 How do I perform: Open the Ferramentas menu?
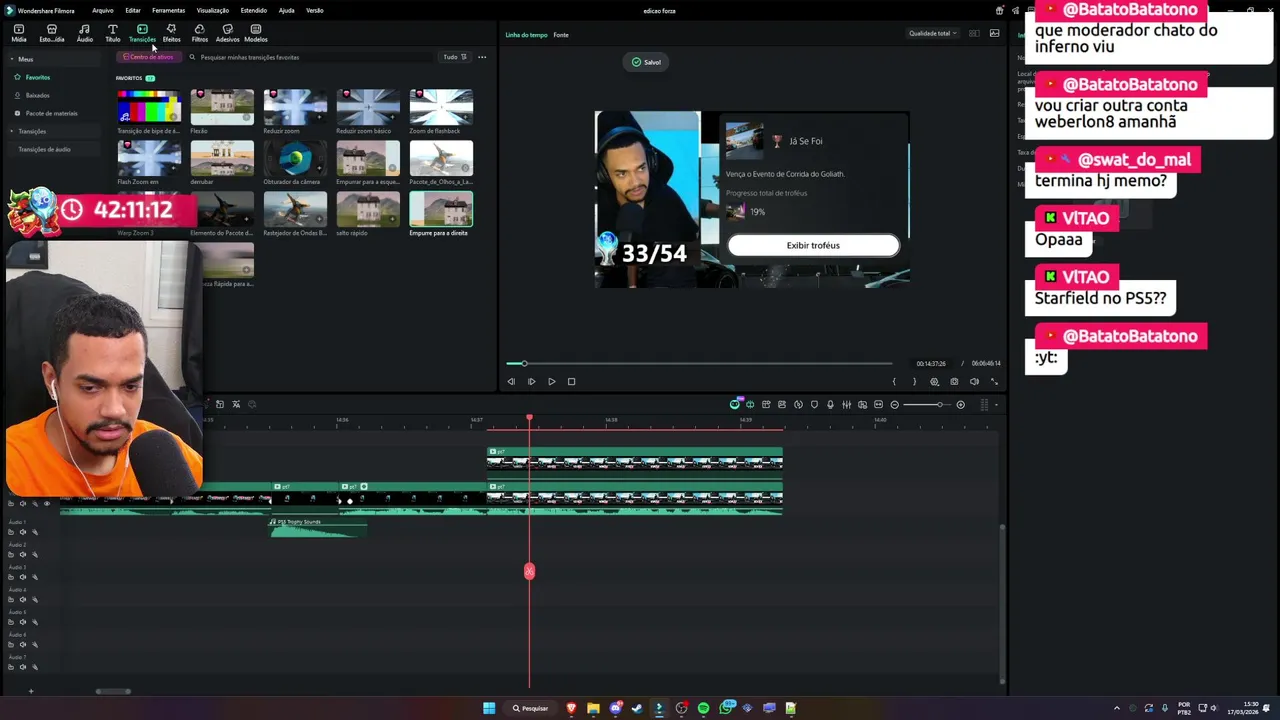(168, 10)
